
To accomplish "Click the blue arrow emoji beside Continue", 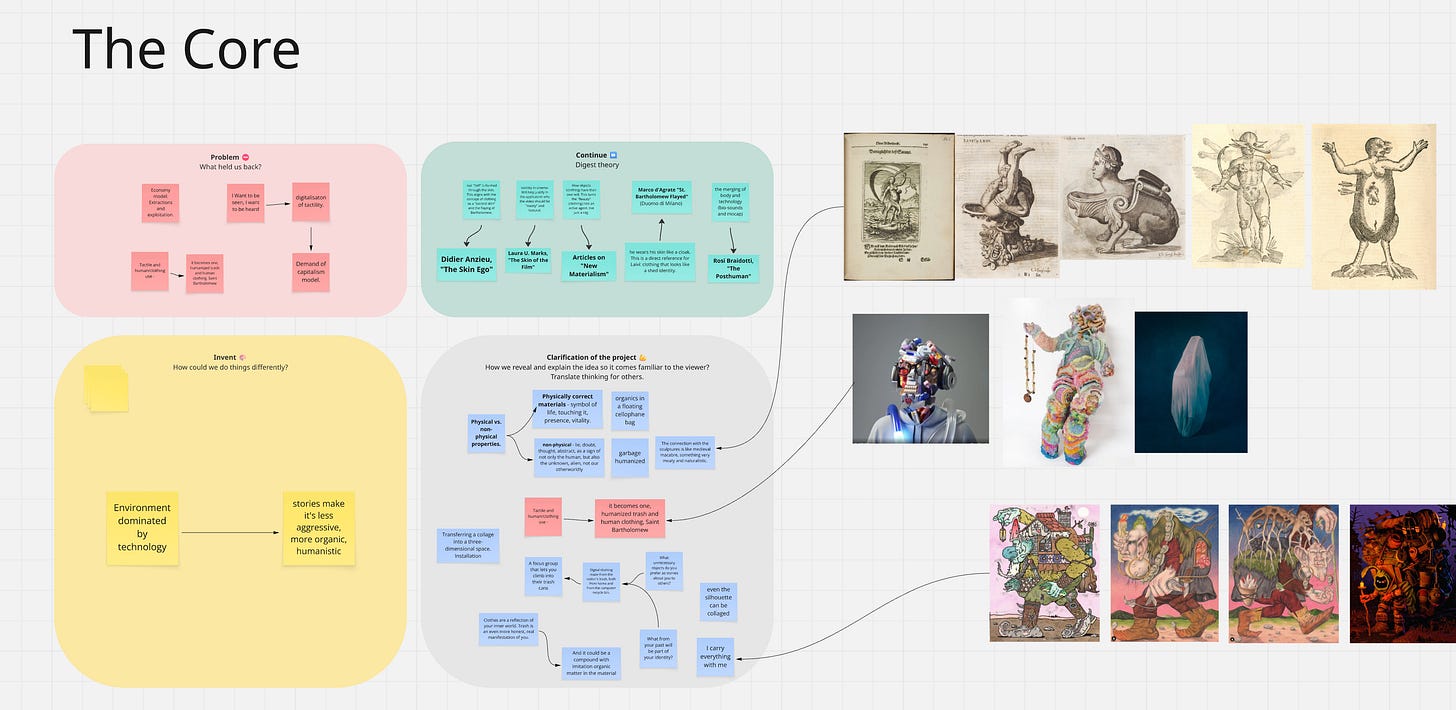I will (613, 155).
